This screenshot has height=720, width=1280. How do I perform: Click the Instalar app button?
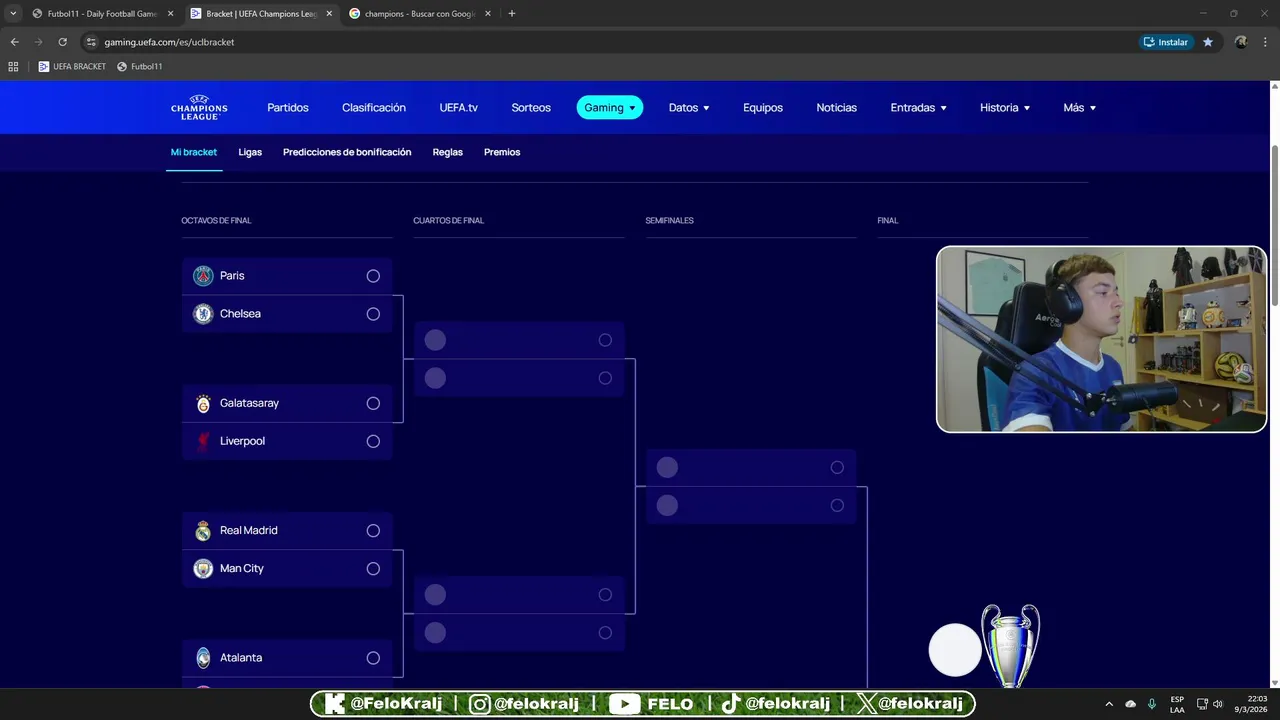1166,42
